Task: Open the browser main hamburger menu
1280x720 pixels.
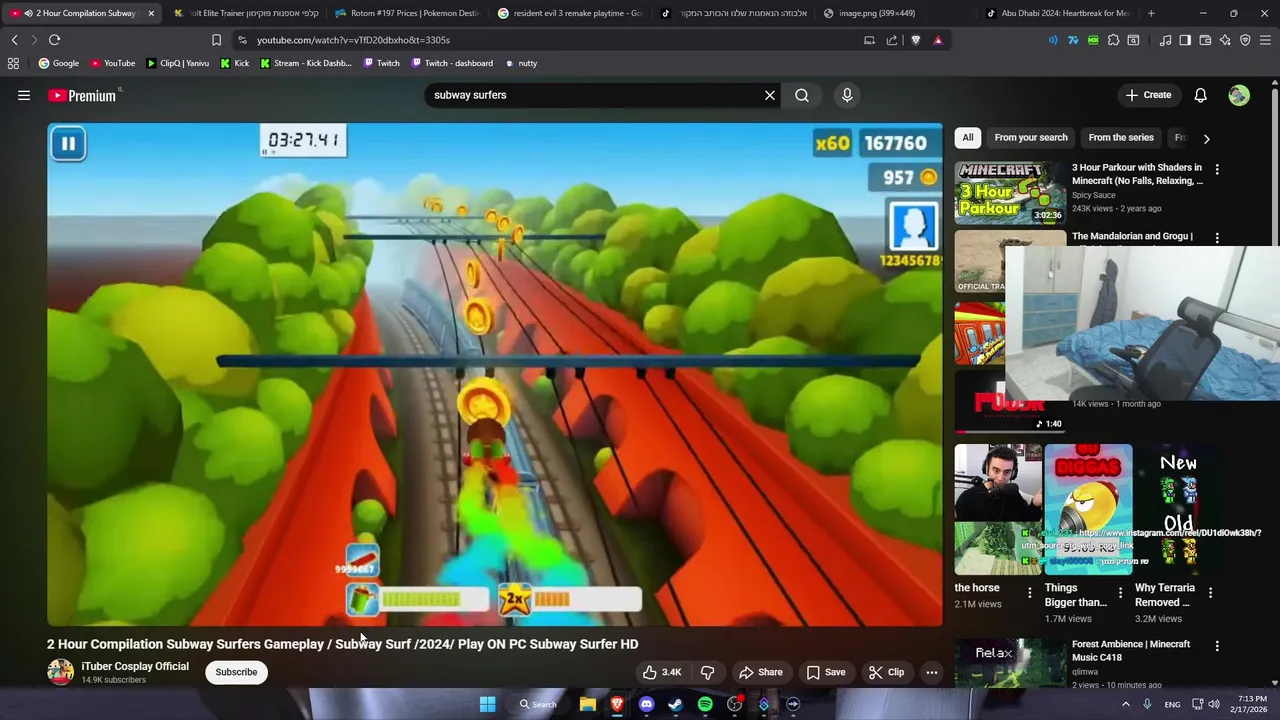Action: tap(1266, 40)
